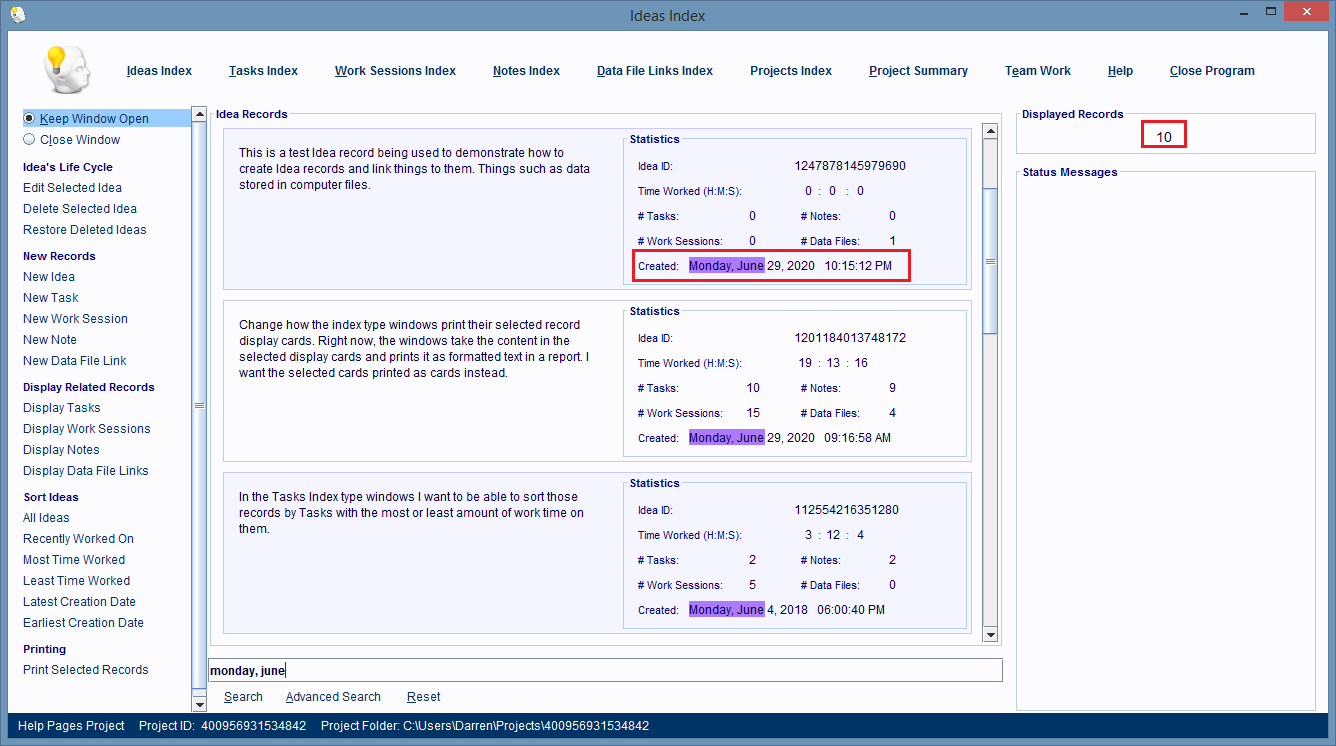Click Project ID in status bar

coord(222,726)
